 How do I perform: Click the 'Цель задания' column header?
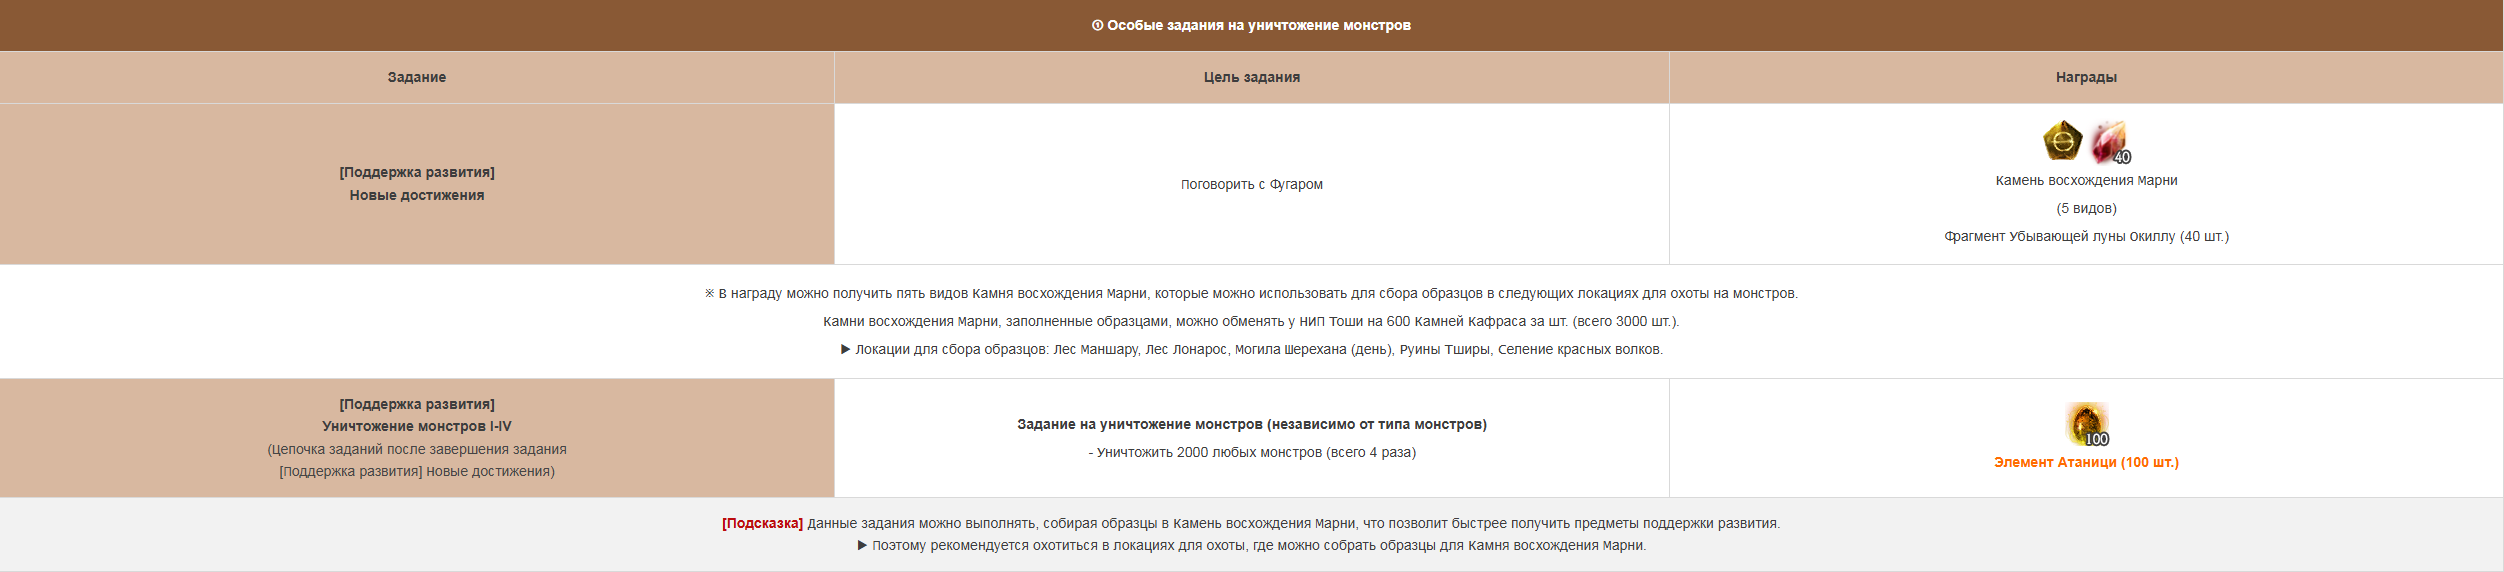point(1252,77)
